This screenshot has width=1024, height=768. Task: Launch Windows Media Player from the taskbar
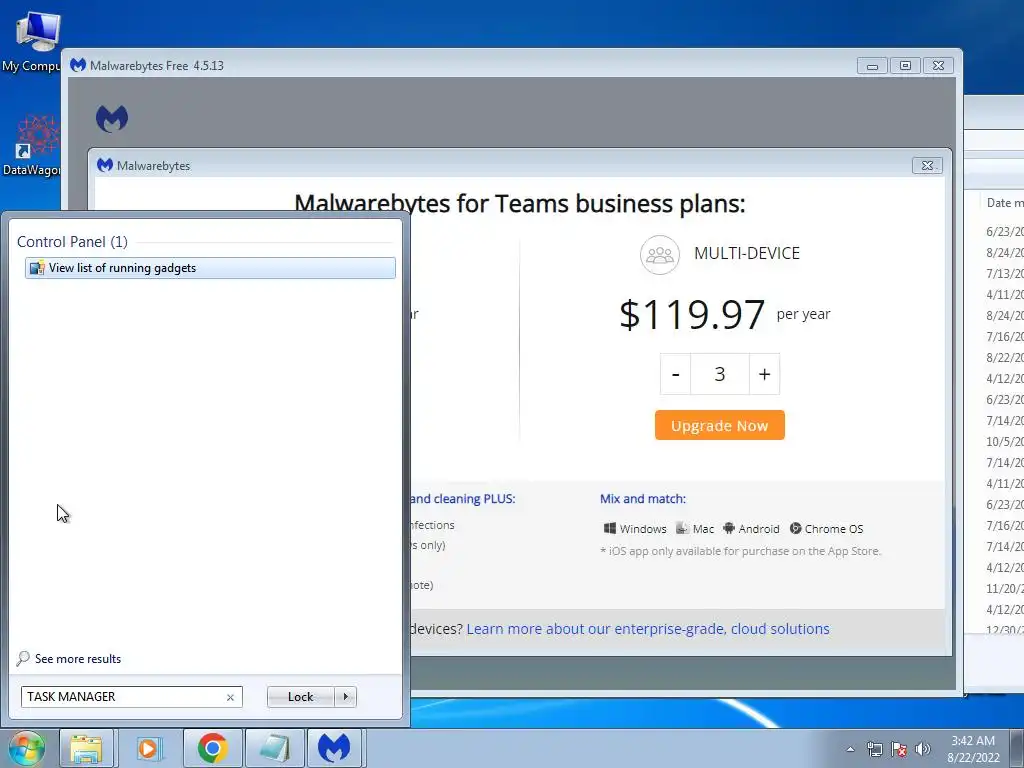(149, 748)
